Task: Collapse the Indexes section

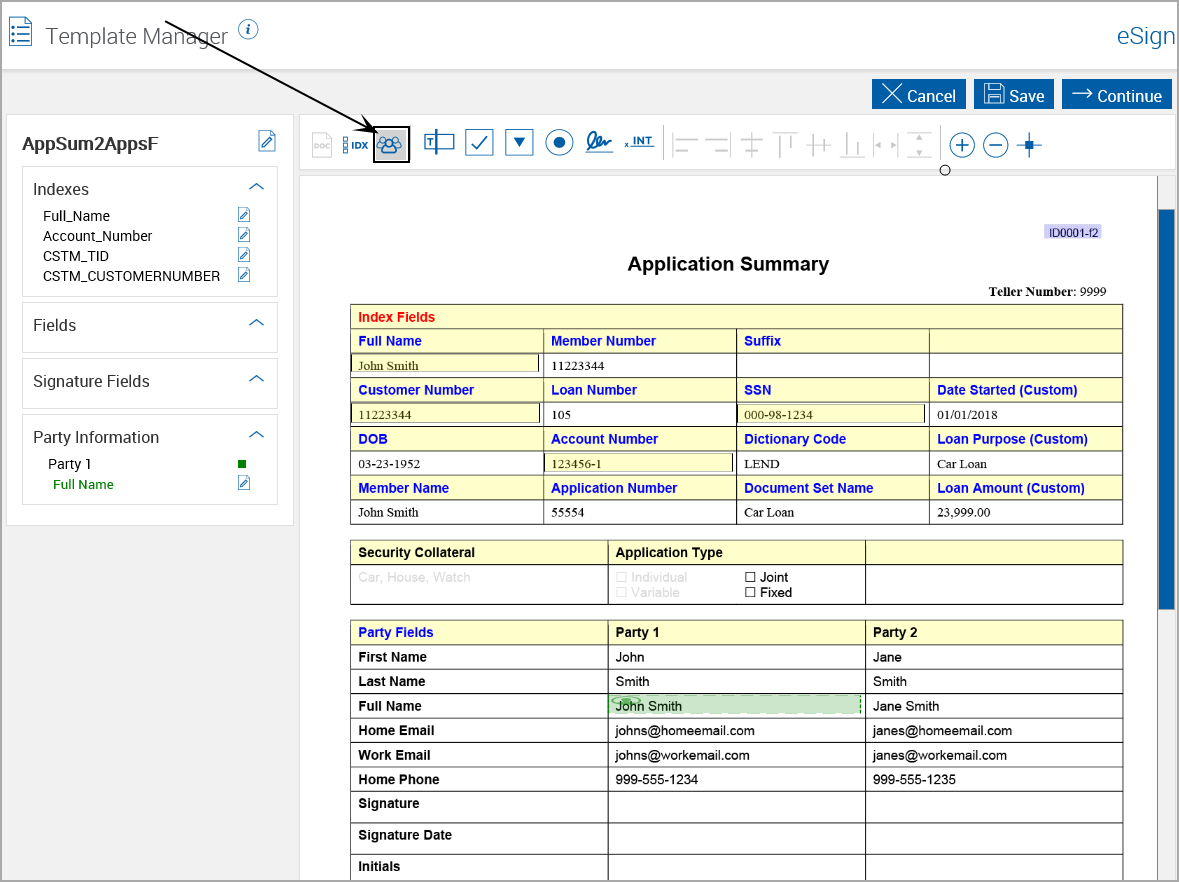Action: point(256,186)
